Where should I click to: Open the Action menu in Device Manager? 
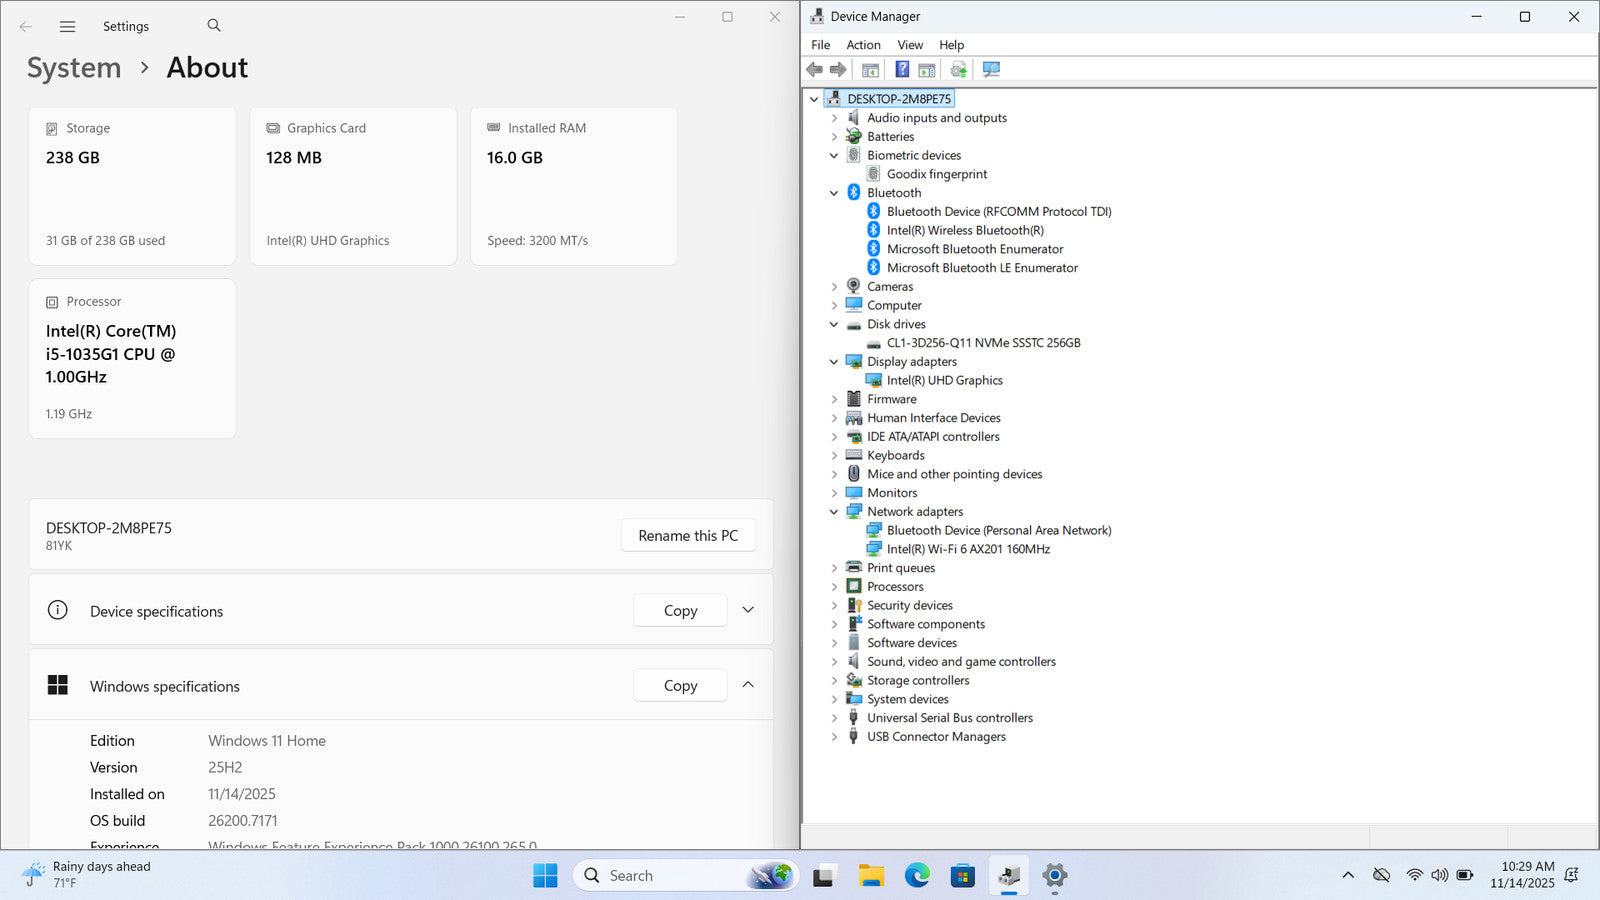coord(863,45)
